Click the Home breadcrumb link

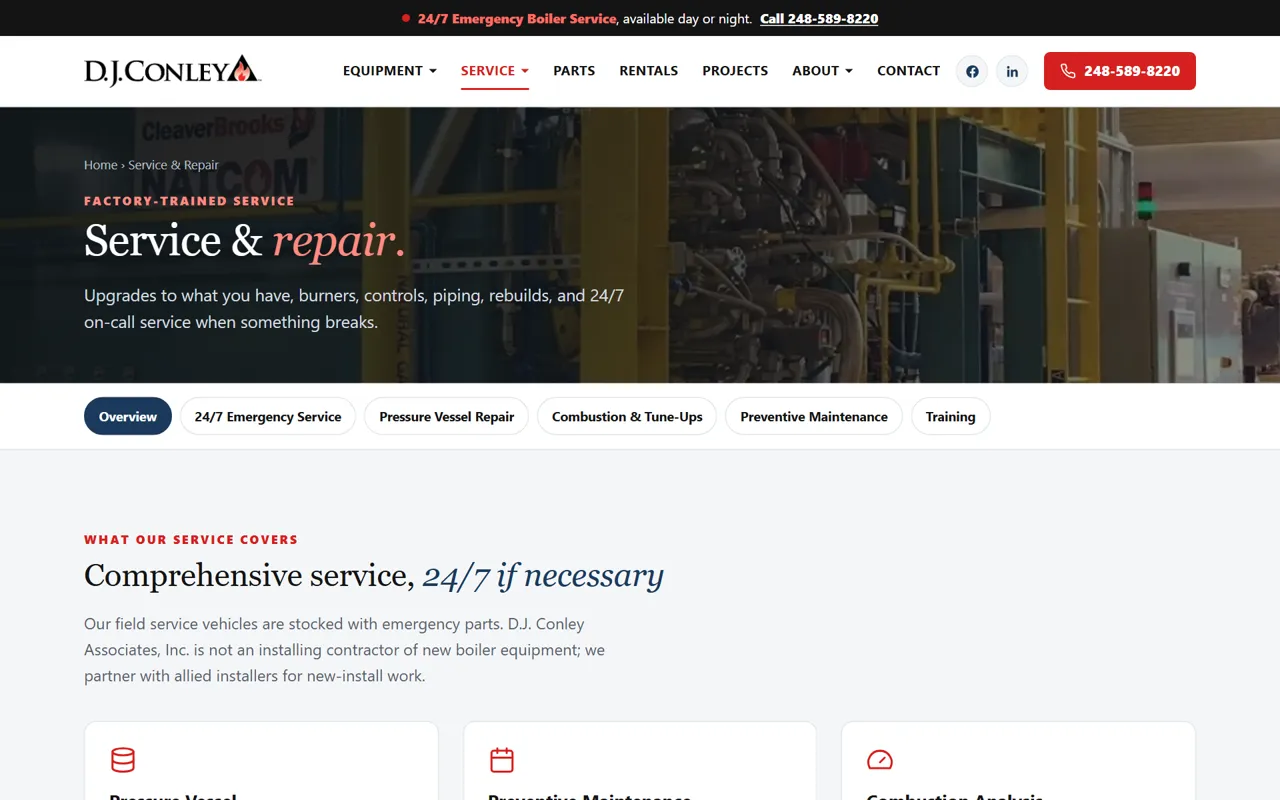[x=101, y=165]
